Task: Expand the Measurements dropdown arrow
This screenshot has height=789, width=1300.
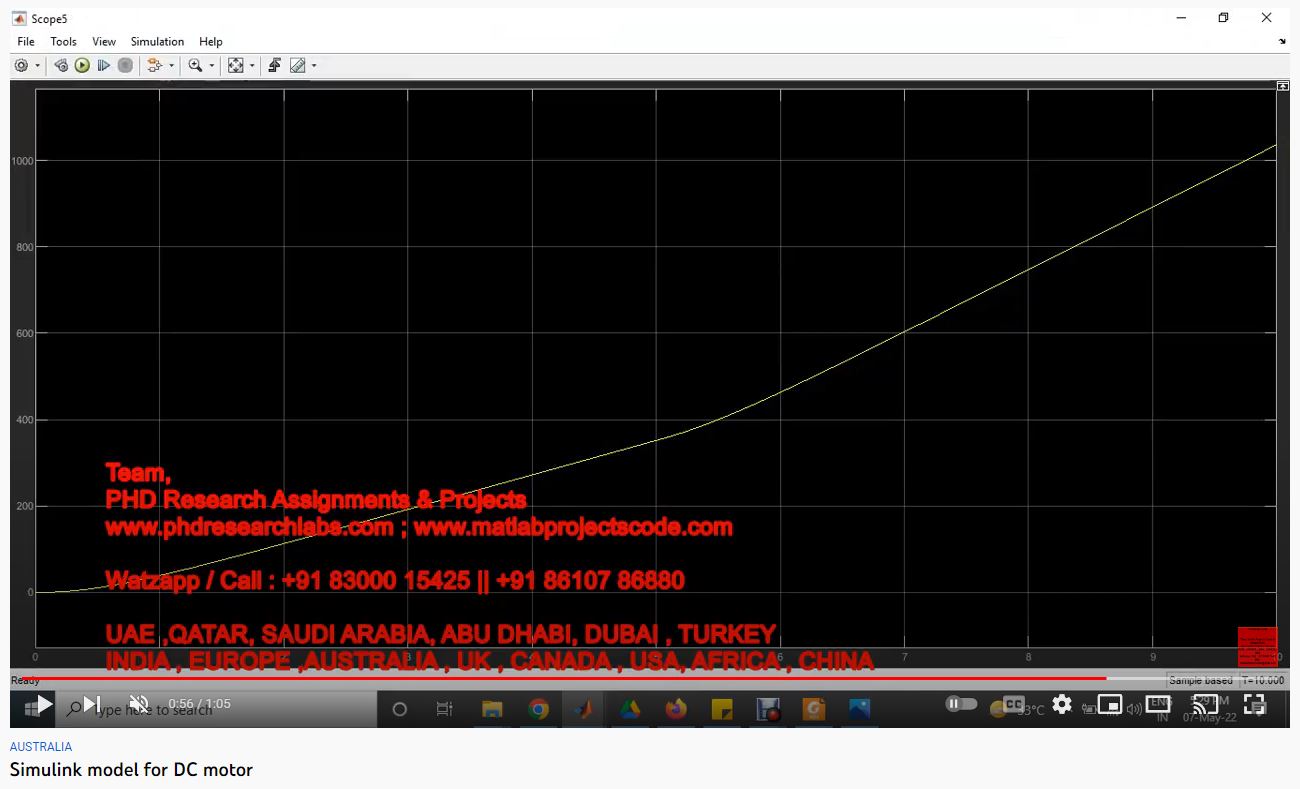Action: coord(314,66)
